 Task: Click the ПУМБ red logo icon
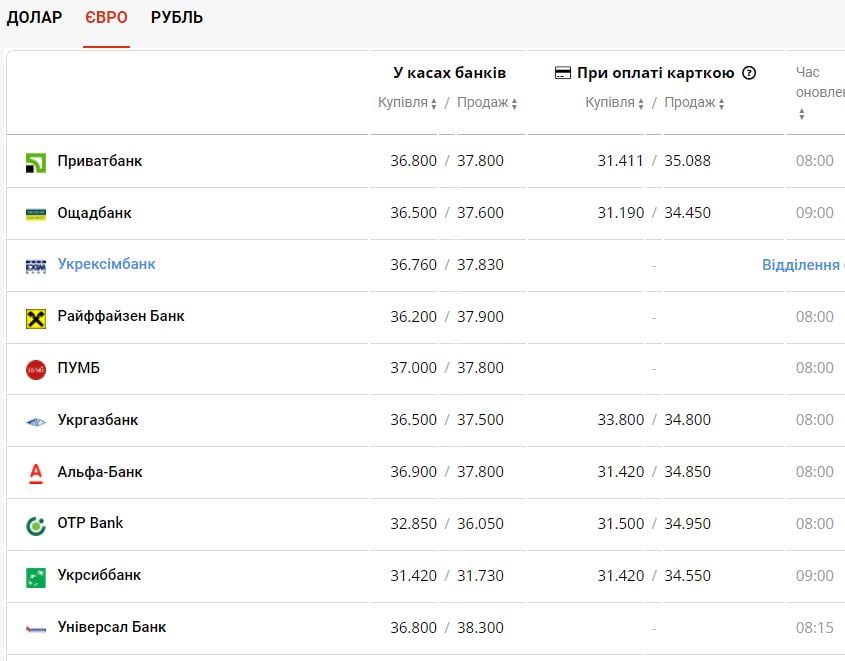(x=36, y=370)
